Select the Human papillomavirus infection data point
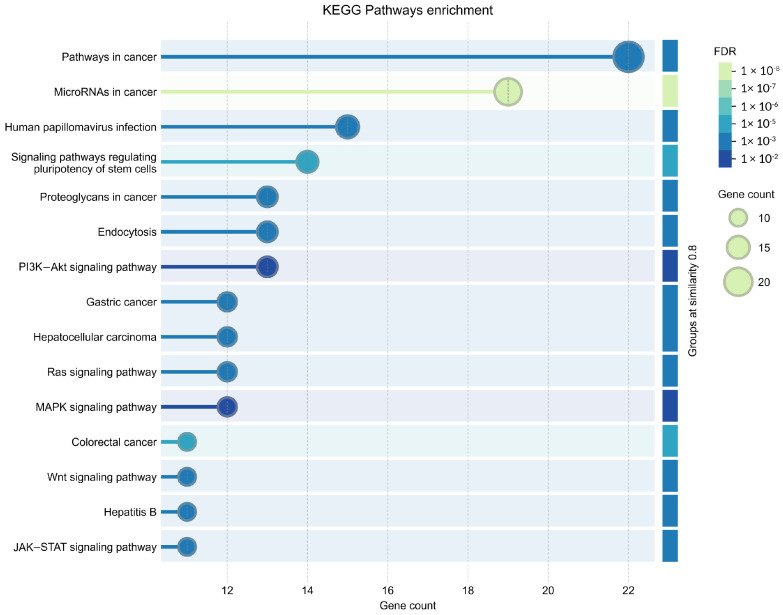 348,127
